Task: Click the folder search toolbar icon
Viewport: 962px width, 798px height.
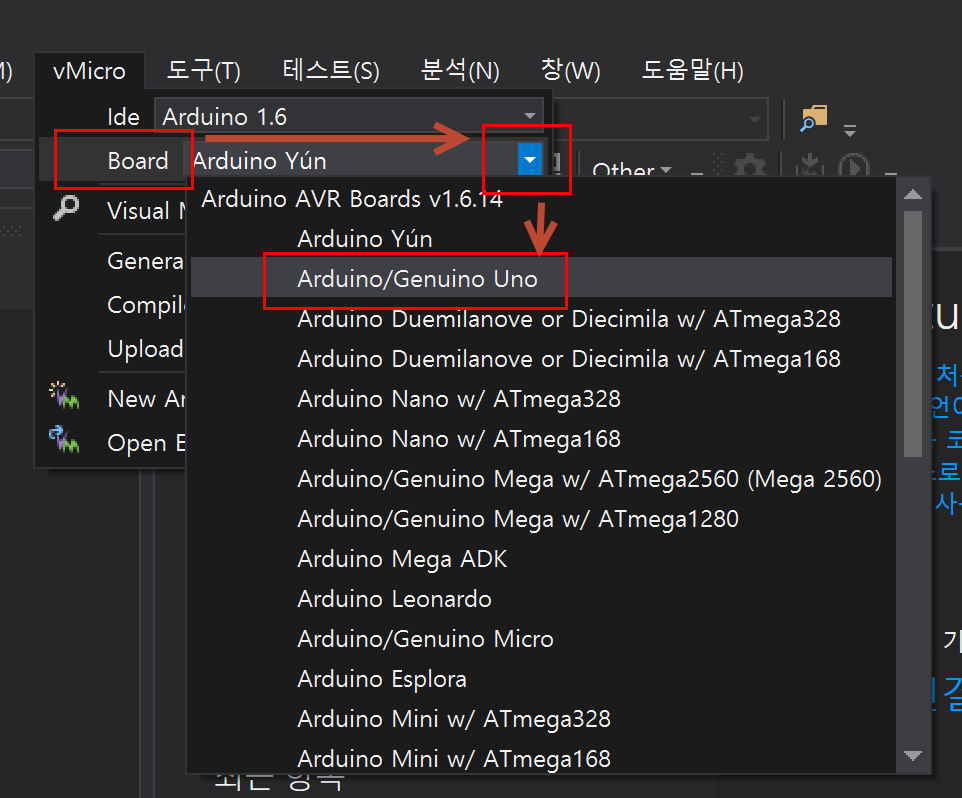Action: click(x=814, y=118)
